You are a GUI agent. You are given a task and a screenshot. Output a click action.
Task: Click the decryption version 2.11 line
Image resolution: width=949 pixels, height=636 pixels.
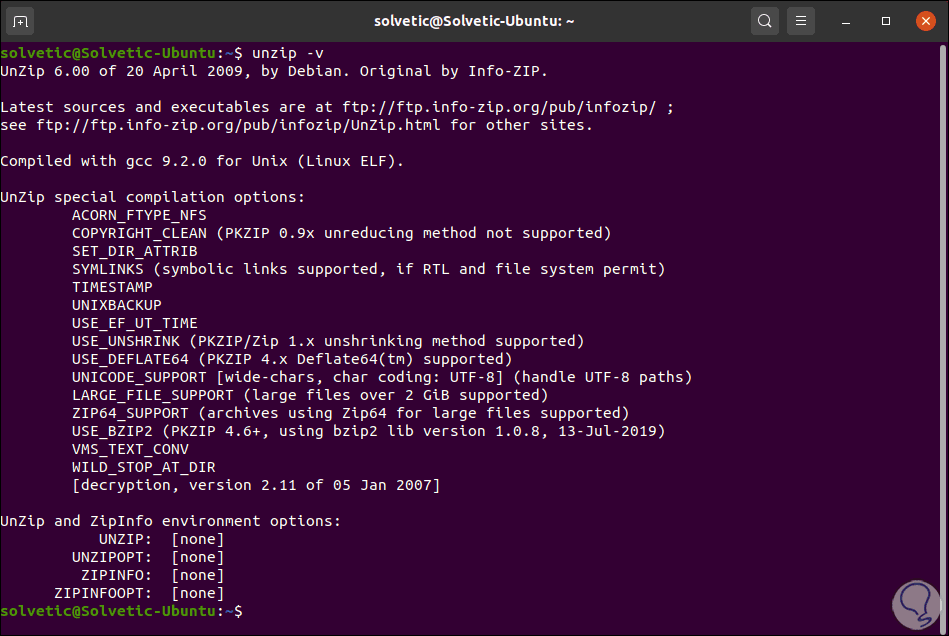[x=255, y=485]
